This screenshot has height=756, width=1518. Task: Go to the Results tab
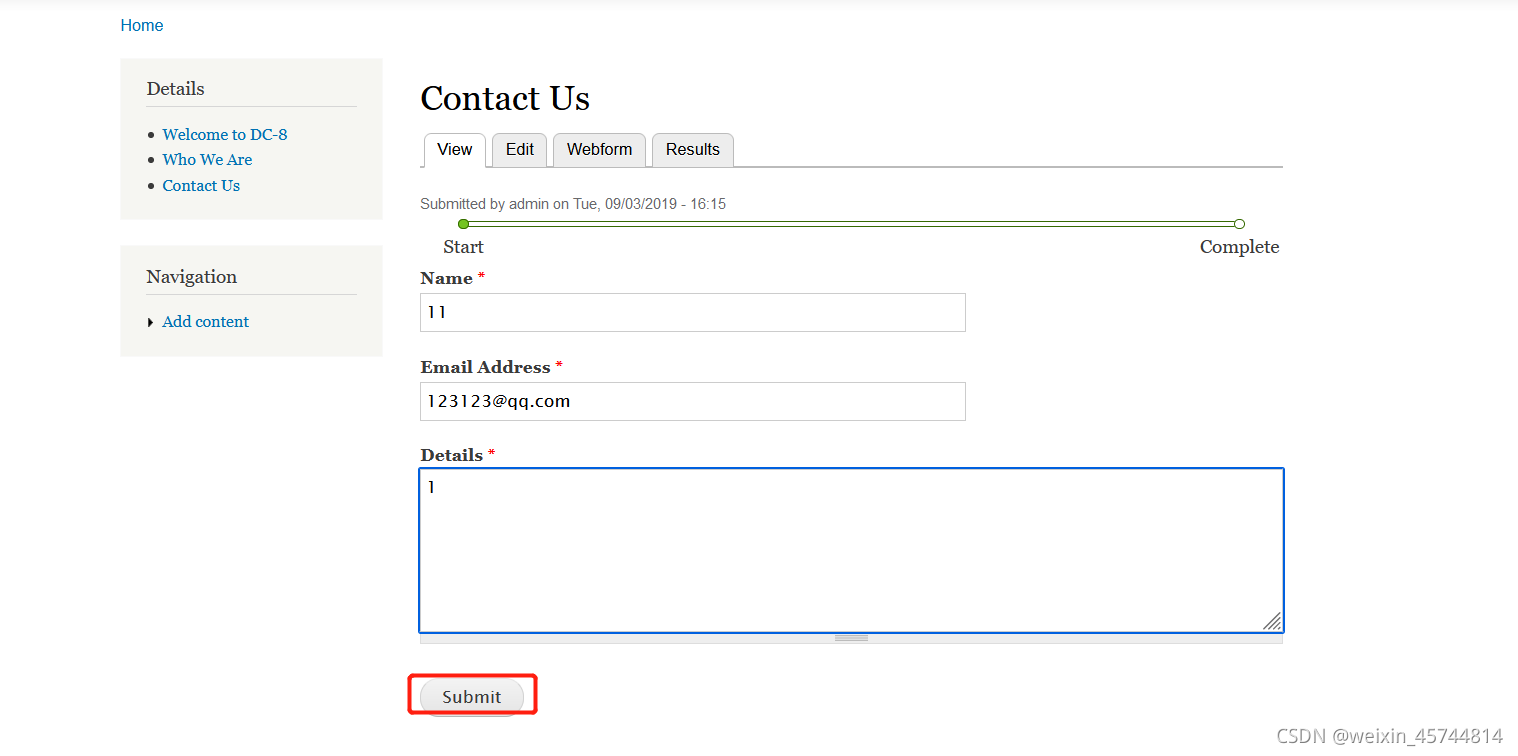[692, 150]
